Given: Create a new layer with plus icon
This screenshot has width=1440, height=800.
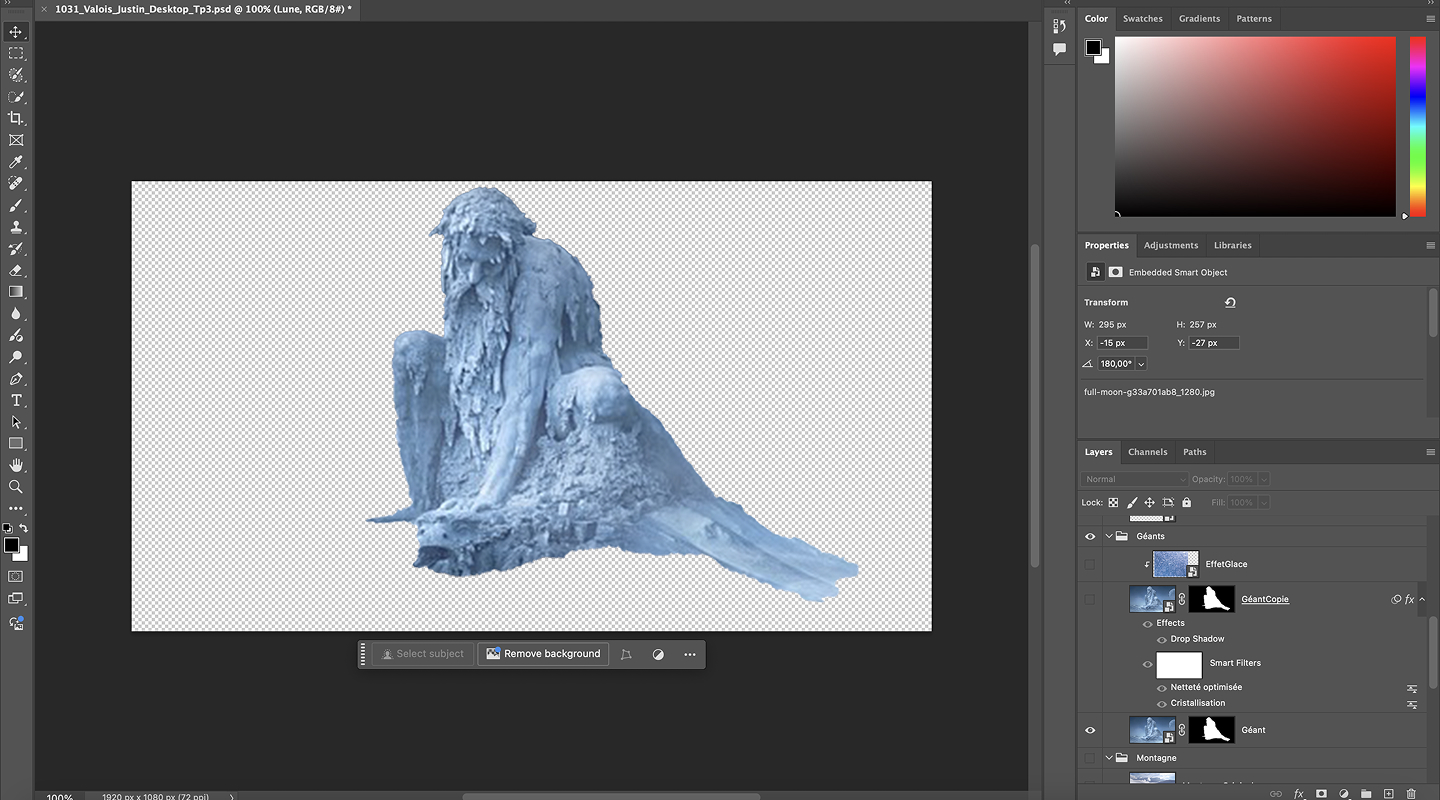Looking at the screenshot, I should pyautogui.click(x=1388, y=793).
